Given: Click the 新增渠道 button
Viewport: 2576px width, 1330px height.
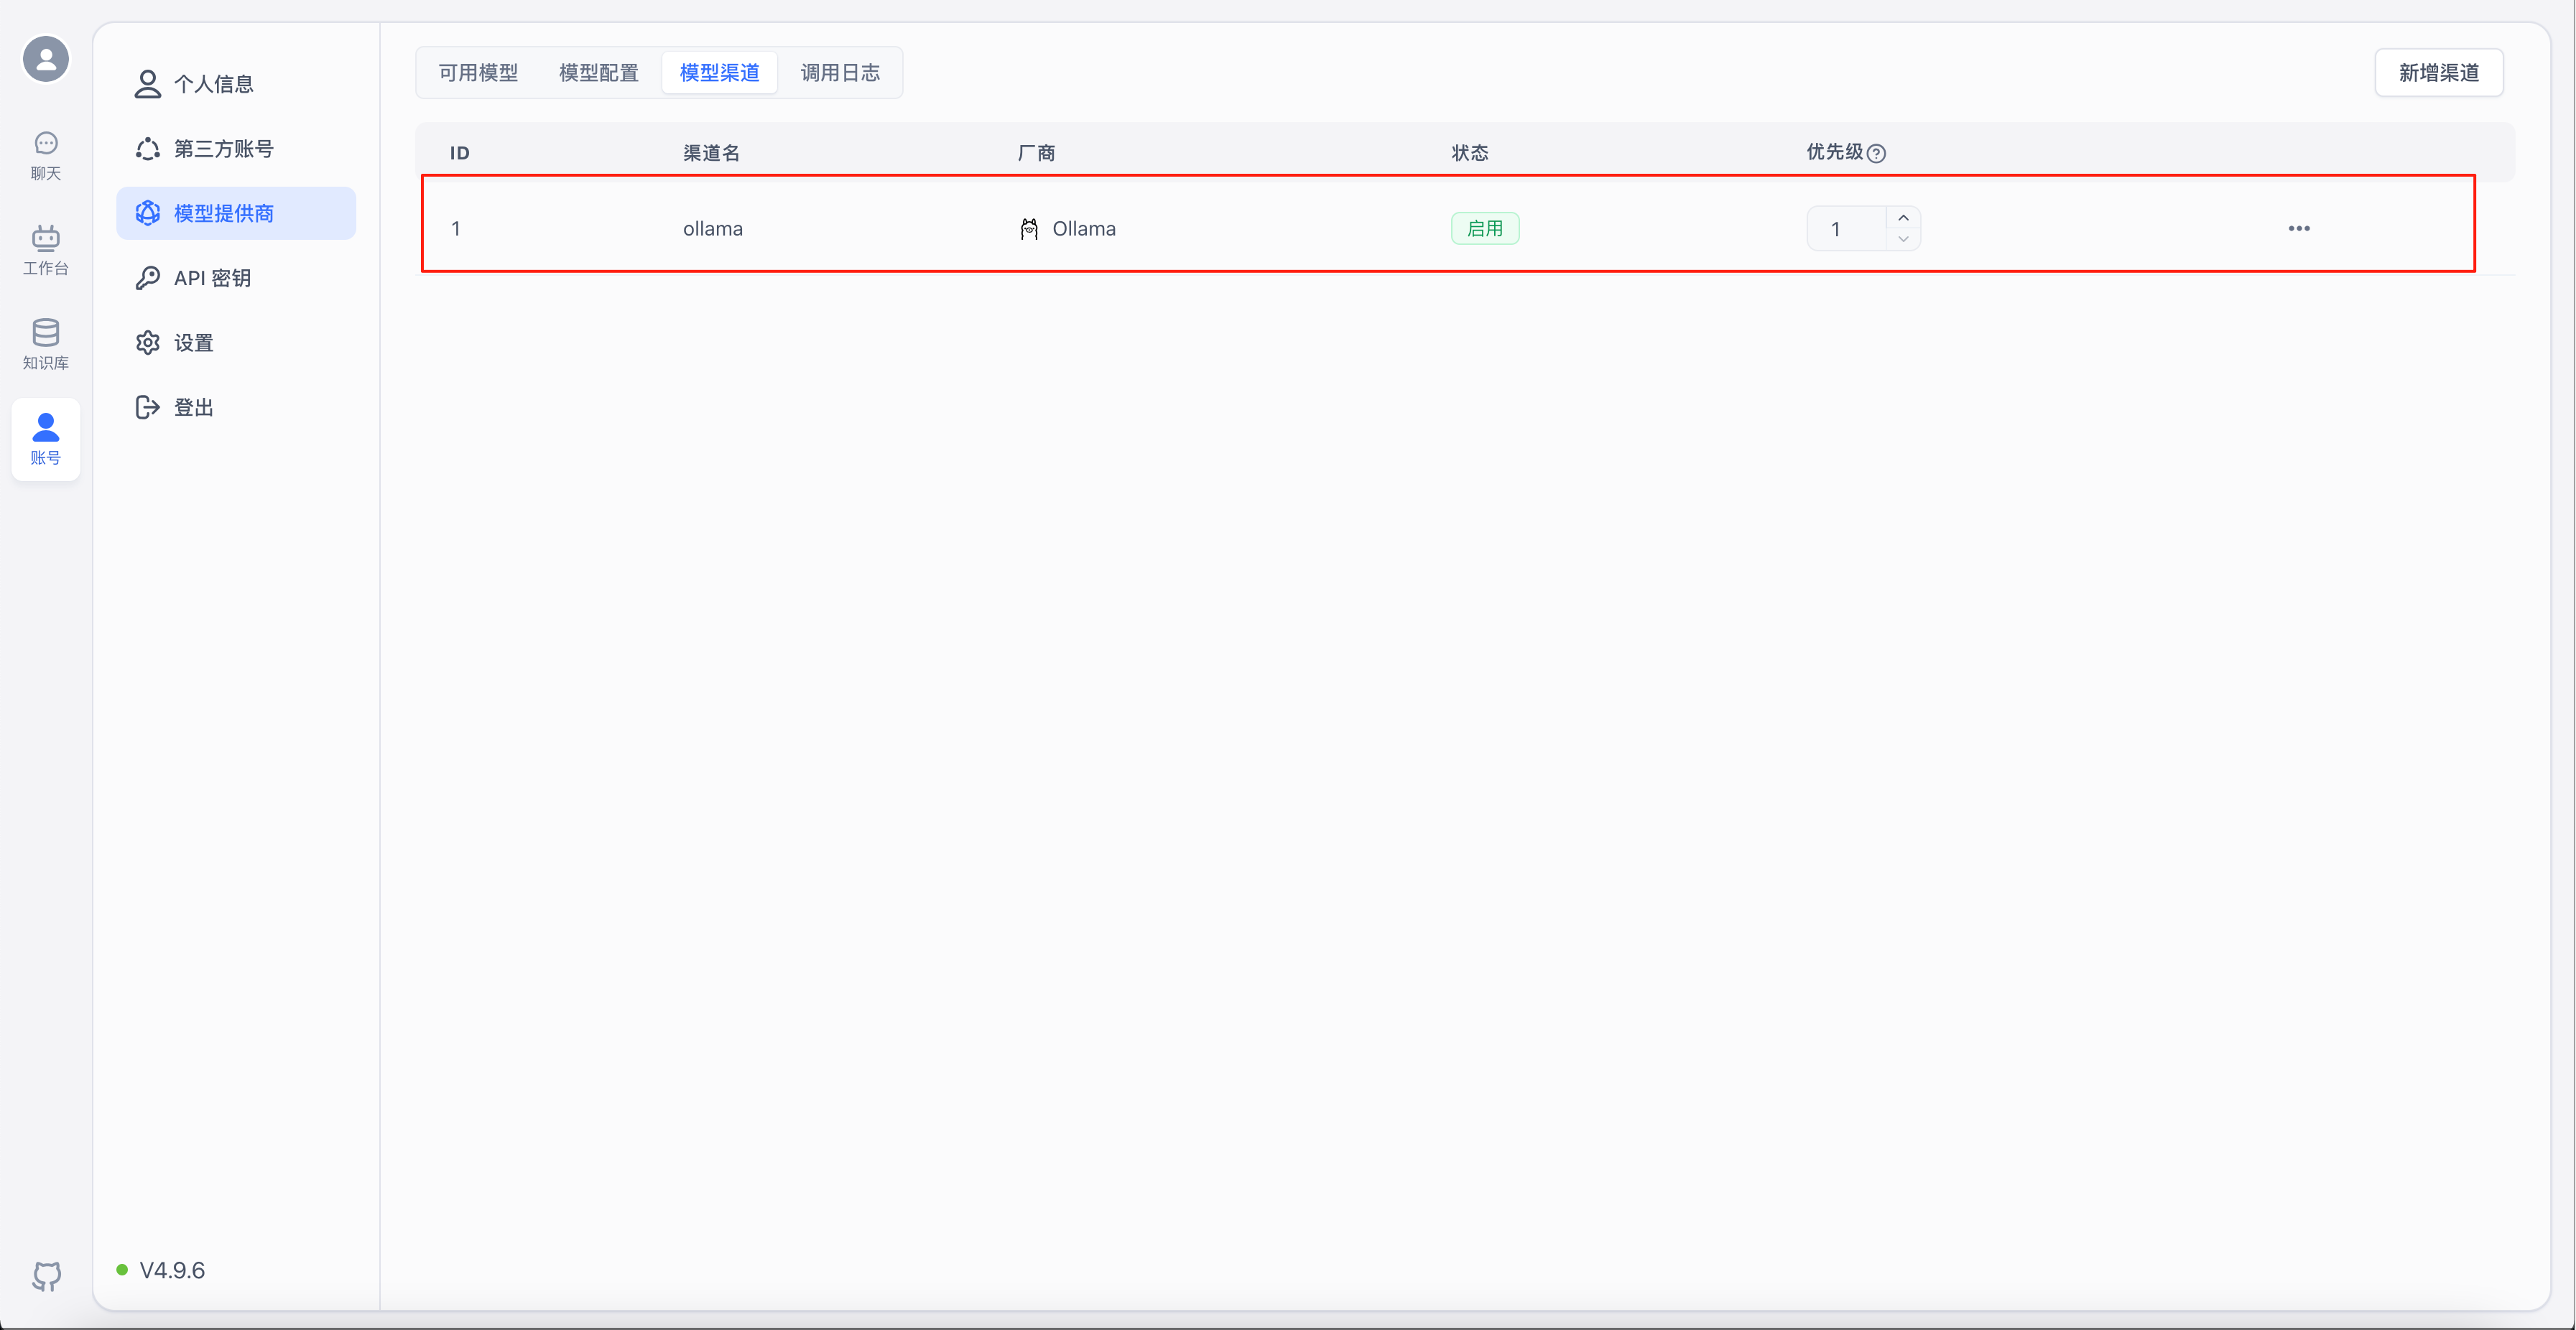Looking at the screenshot, I should click(2439, 73).
